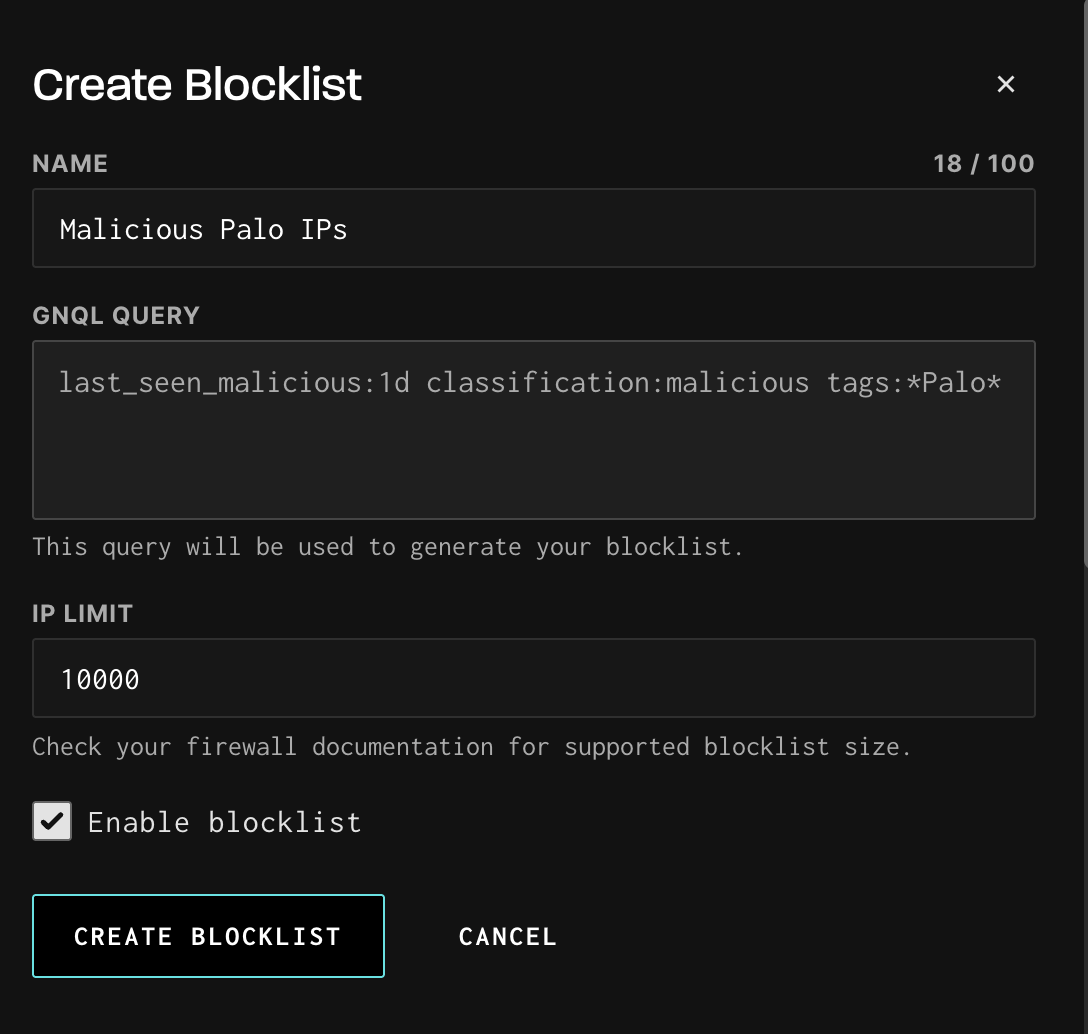
Task: Click the empty area of the GNQL query box
Action: (x=533, y=460)
